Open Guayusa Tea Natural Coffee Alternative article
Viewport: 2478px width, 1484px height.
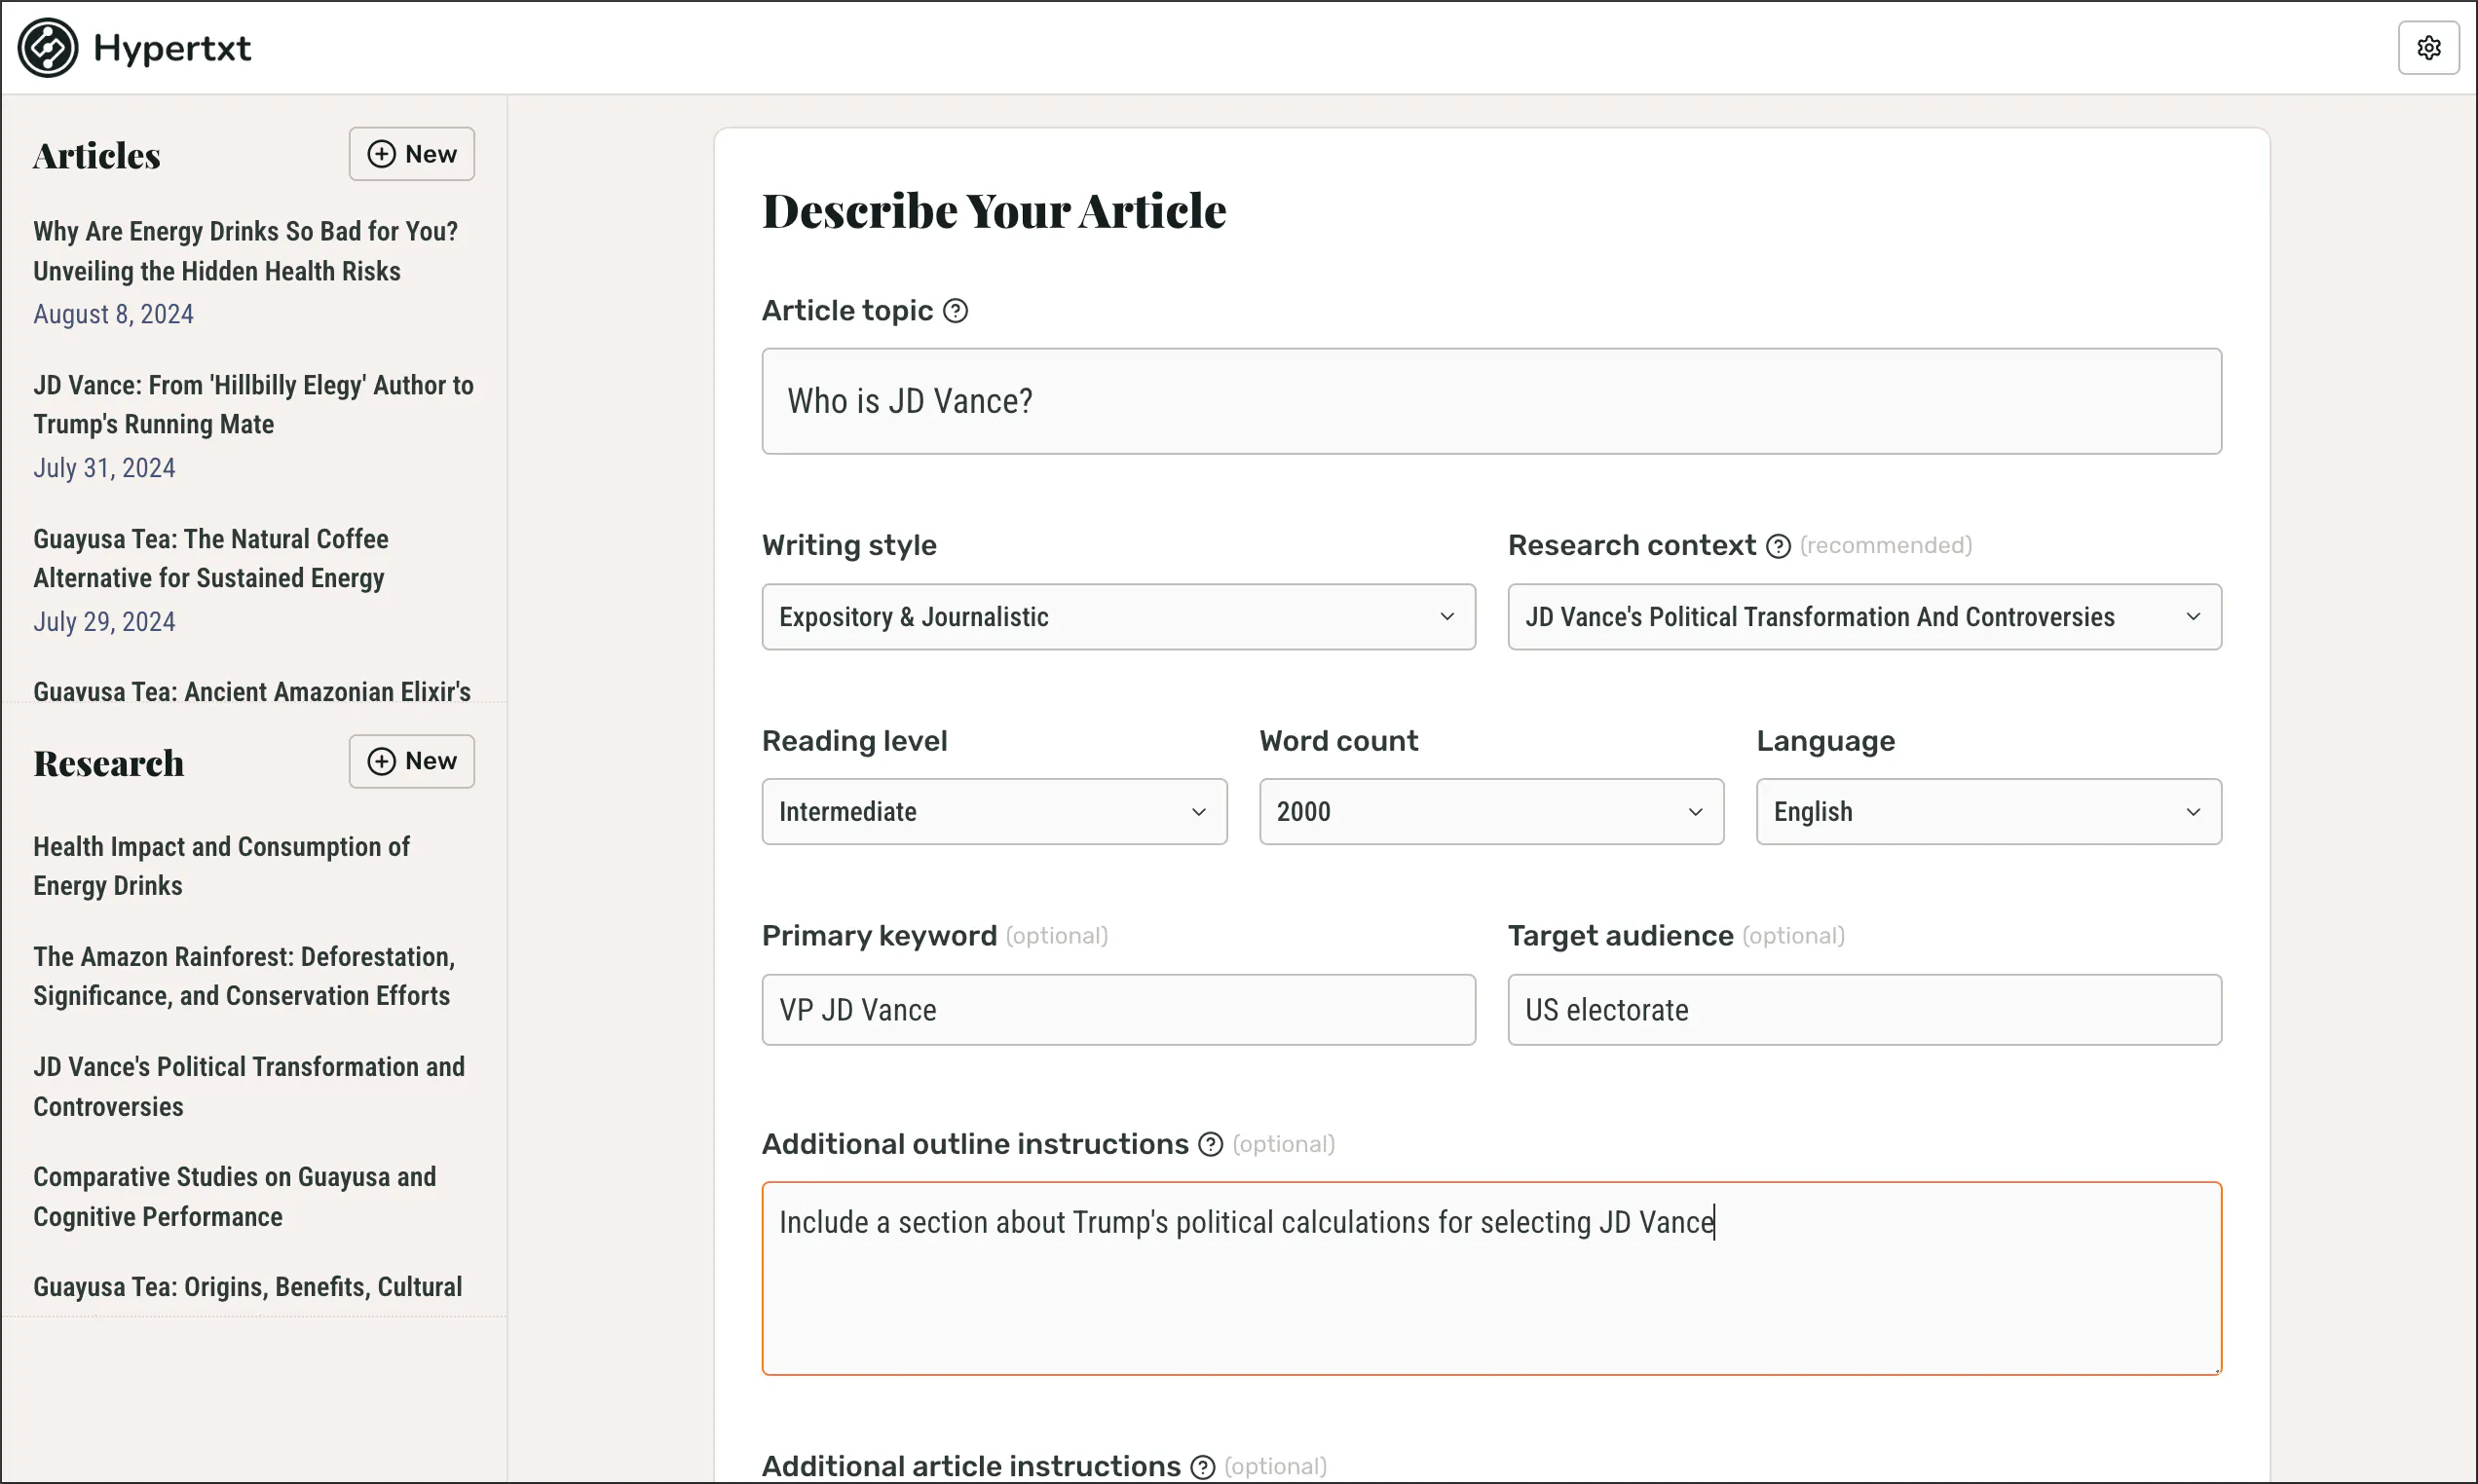coord(210,559)
